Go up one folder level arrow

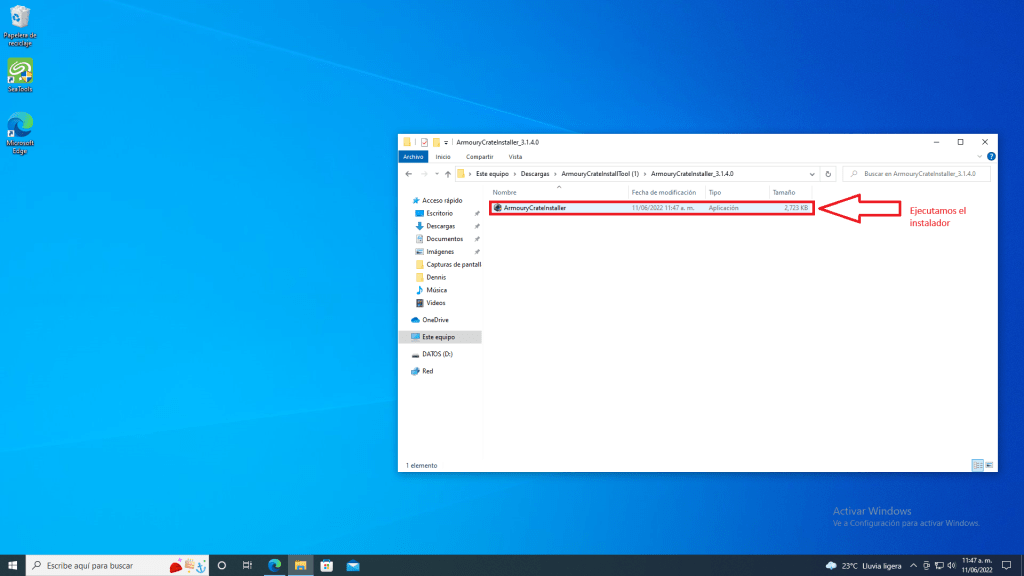coord(447,174)
